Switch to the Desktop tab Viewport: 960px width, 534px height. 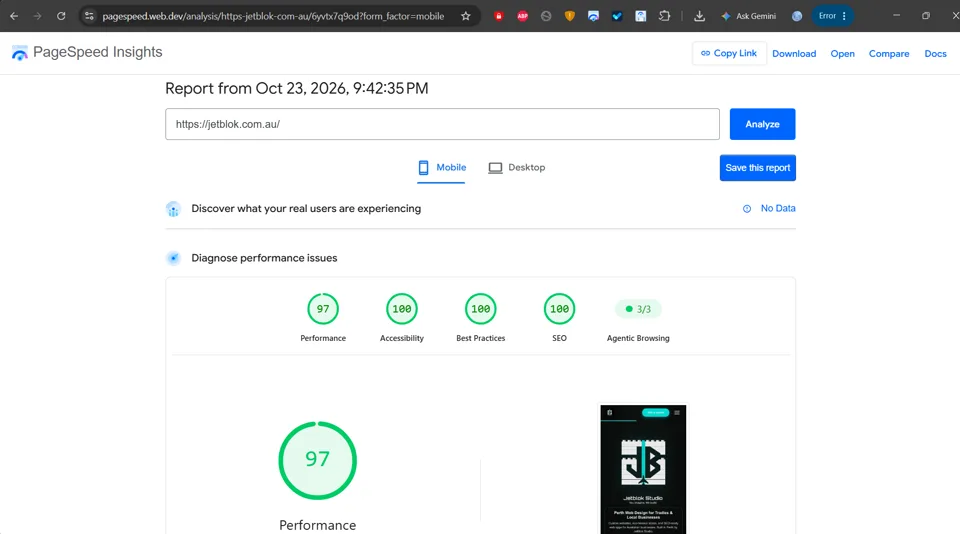pyautogui.click(x=517, y=168)
